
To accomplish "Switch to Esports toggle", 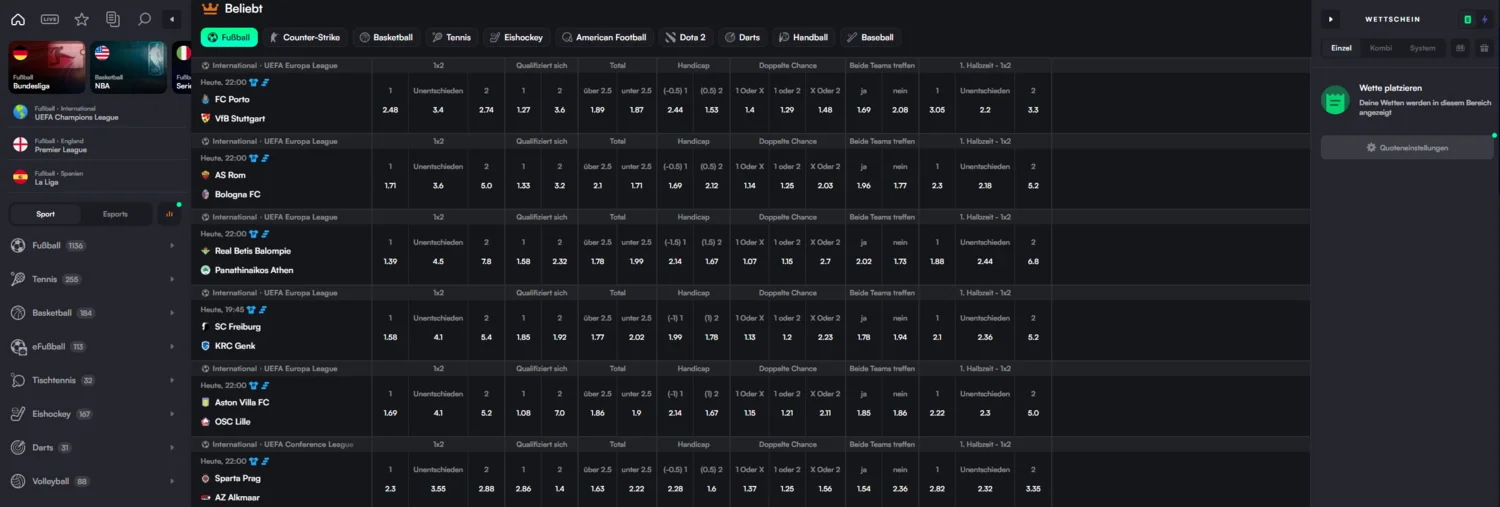I will (x=116, y=214).
